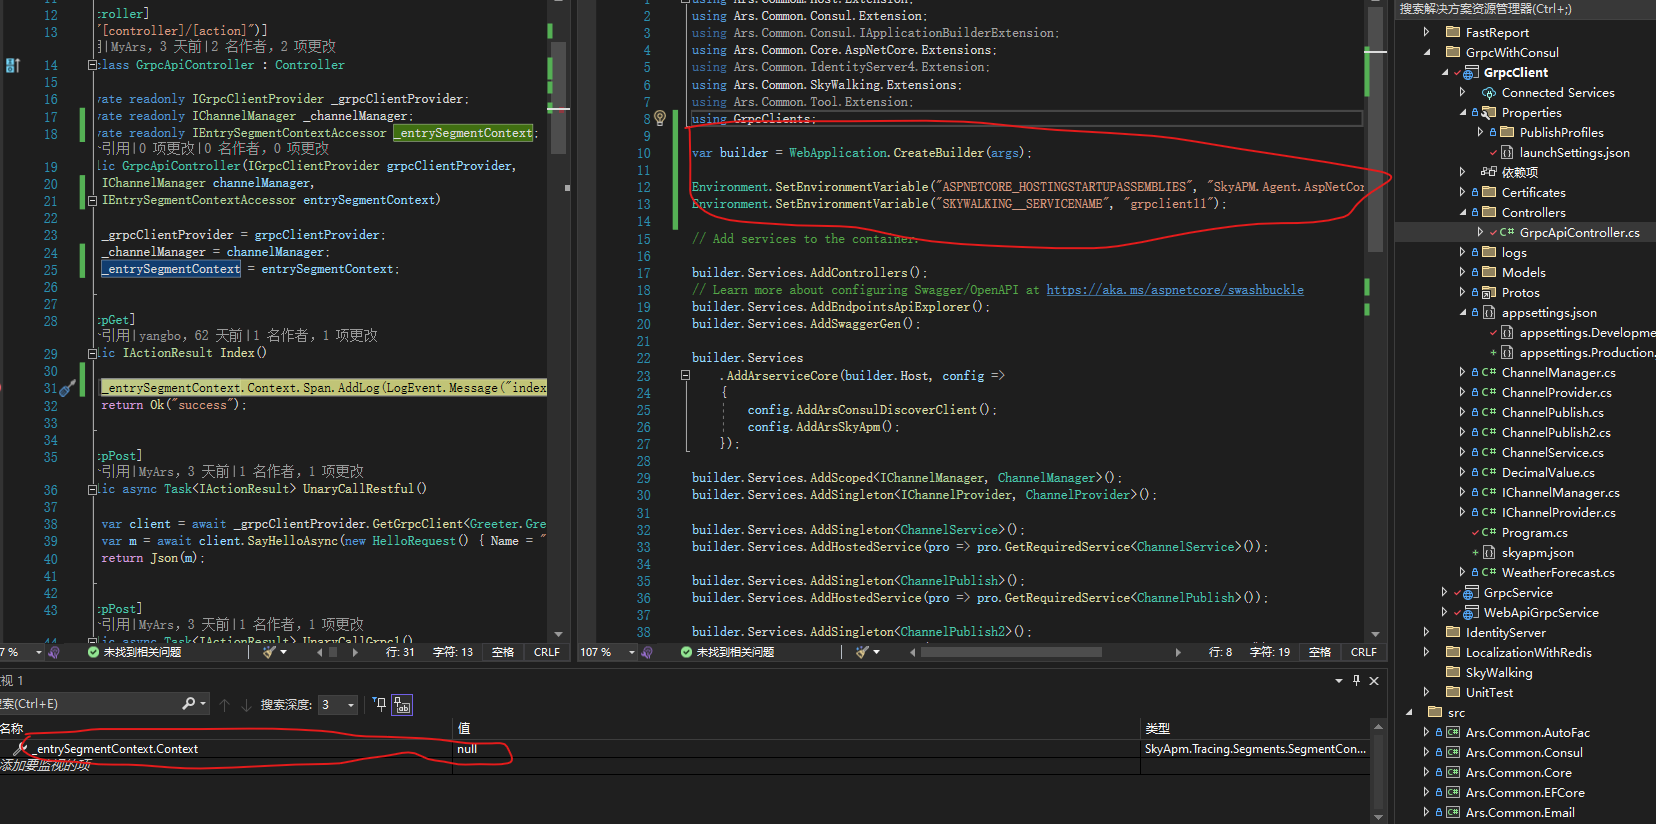
Task: Toggle the highlighted text-display icon in the watch toolbar
Action: (x=402, y=704)
